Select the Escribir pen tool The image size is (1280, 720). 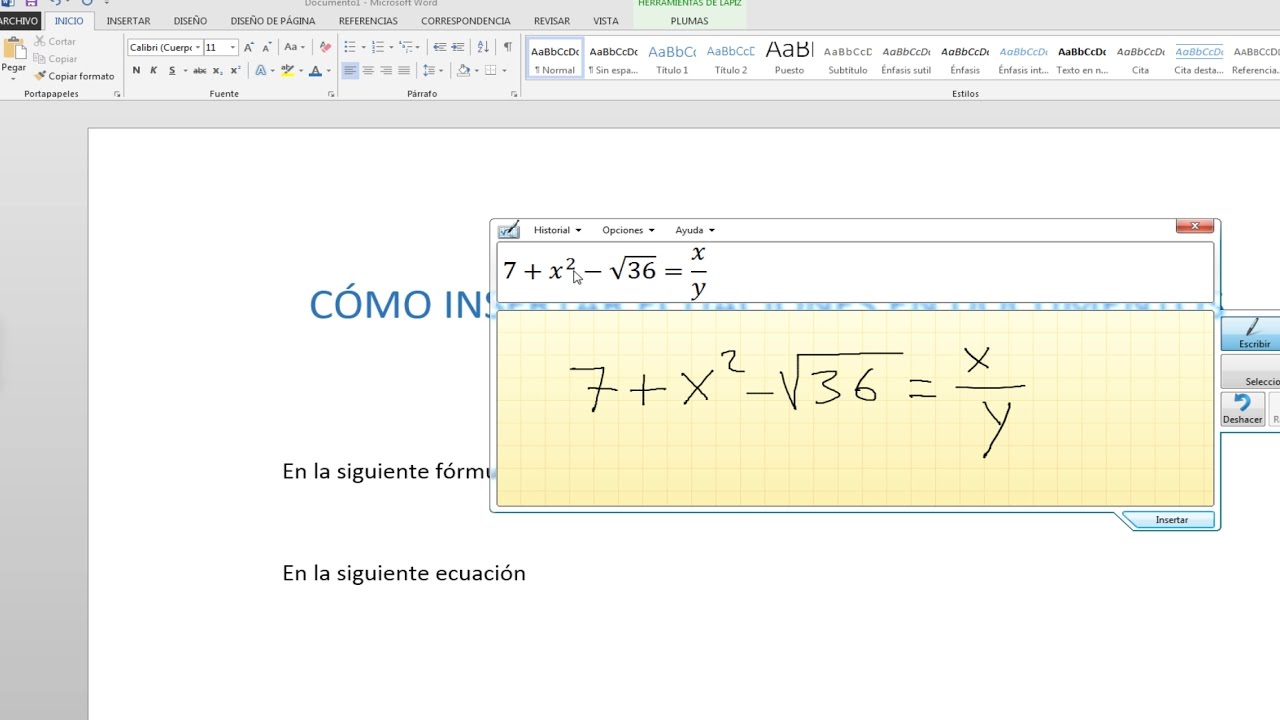[1253, 334]
